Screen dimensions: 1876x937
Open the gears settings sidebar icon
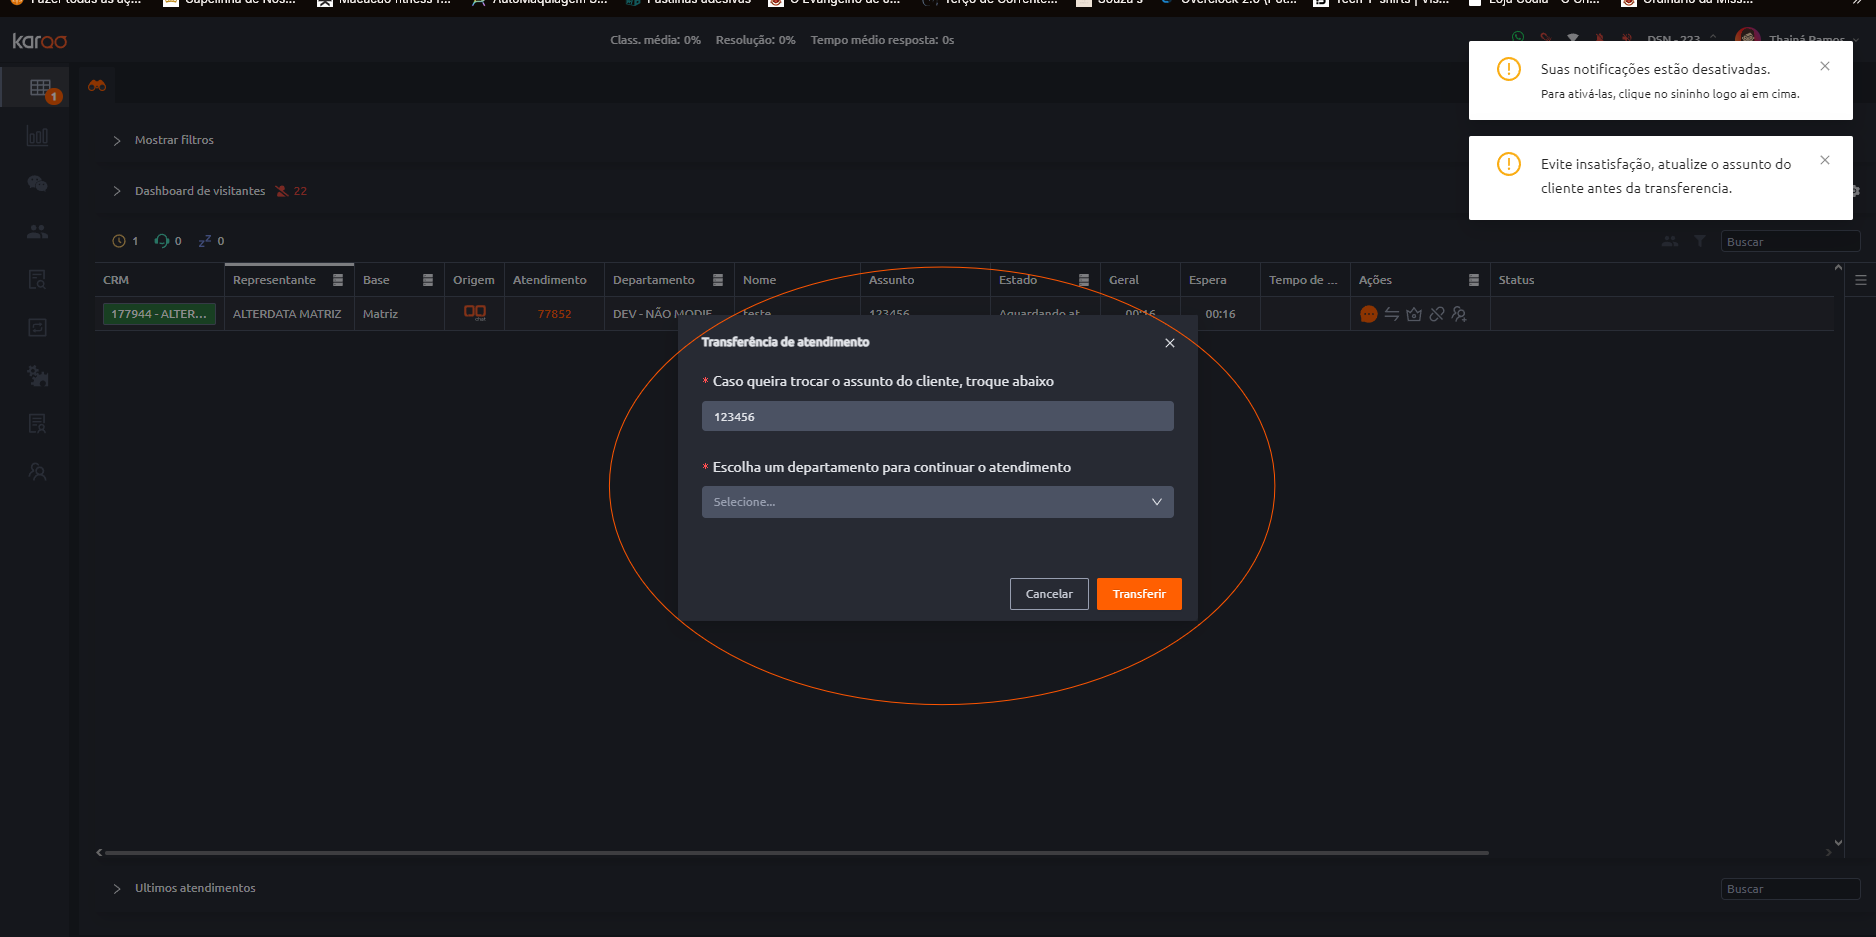[37, 376]
